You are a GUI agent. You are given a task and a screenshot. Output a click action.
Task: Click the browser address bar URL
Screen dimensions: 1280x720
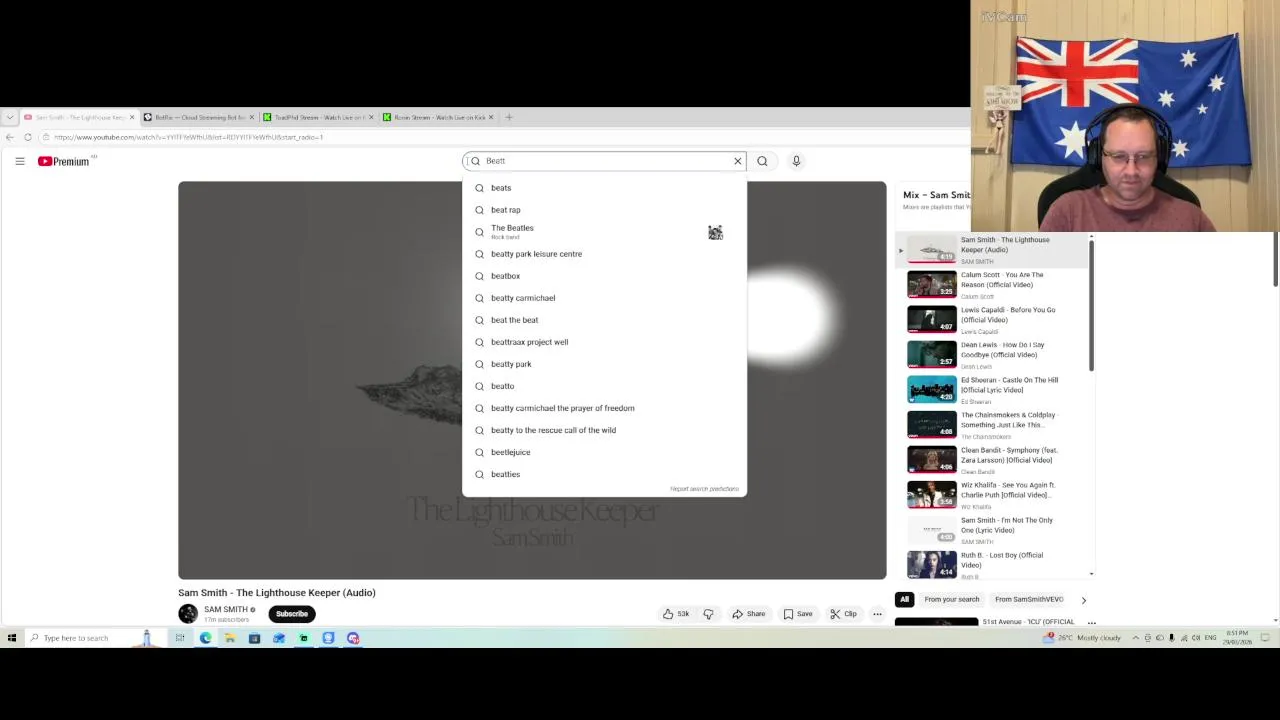tap(190, 137)
